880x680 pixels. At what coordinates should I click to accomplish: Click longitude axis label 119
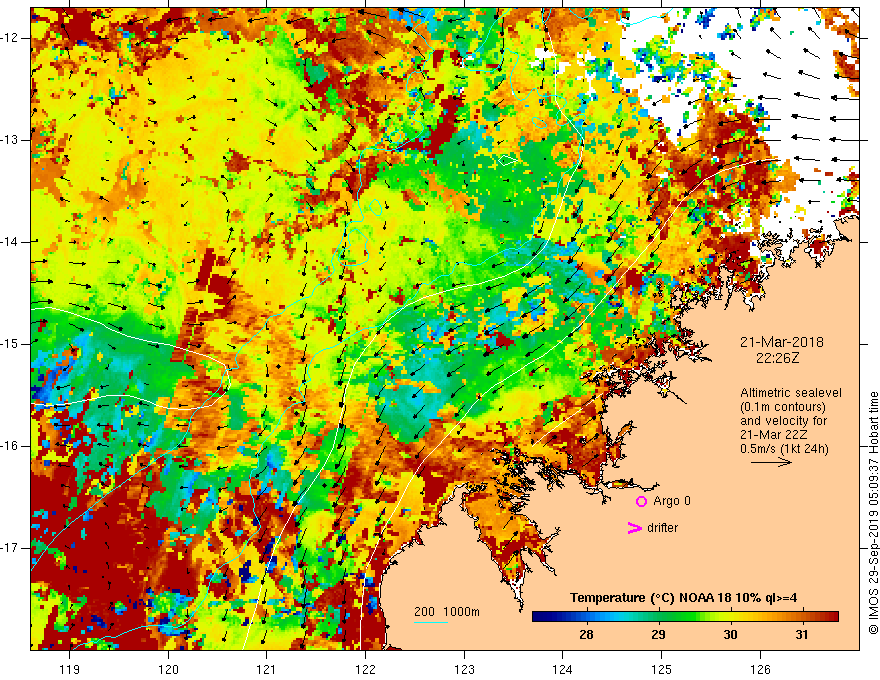click(x=70, y=669)
